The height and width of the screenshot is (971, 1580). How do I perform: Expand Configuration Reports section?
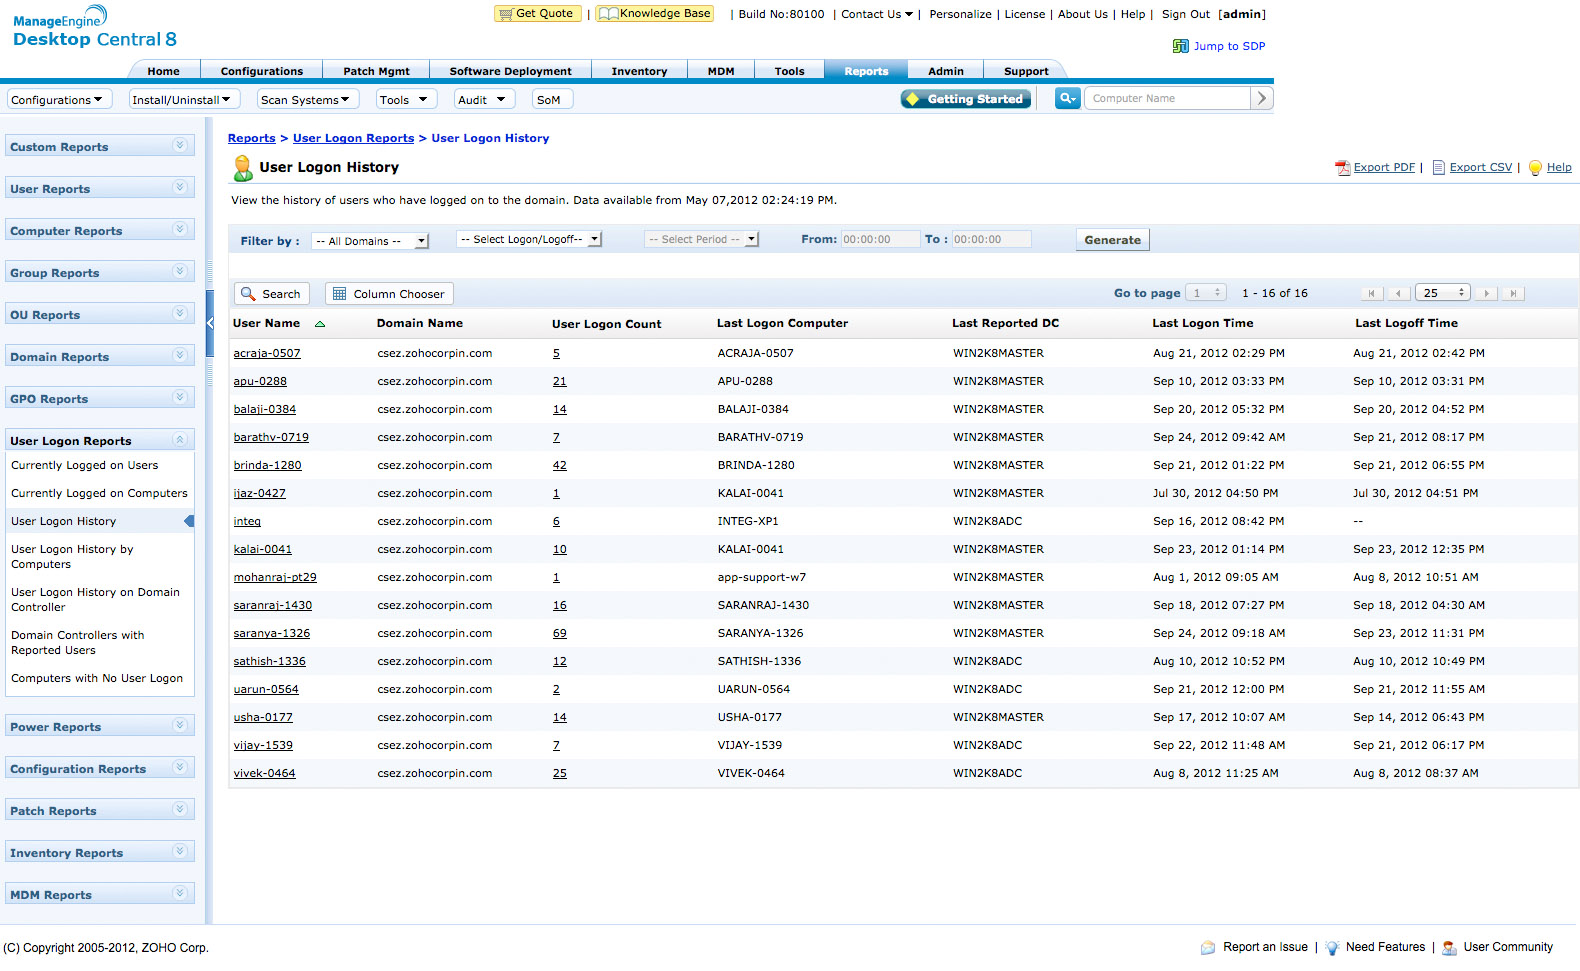180,768
